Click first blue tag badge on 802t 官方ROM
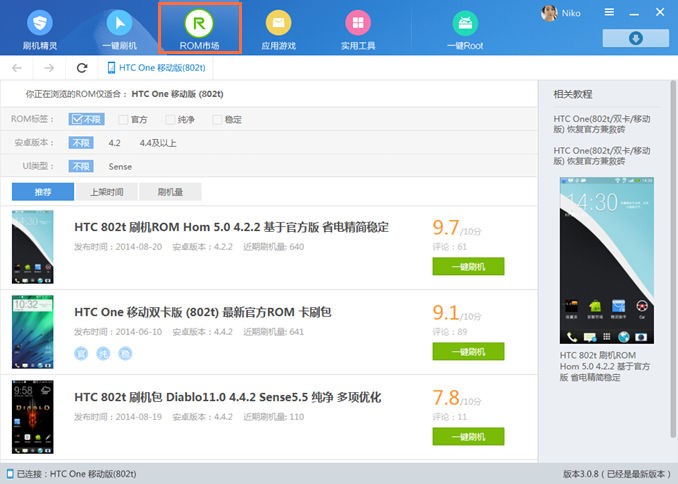 coord(81,353)
